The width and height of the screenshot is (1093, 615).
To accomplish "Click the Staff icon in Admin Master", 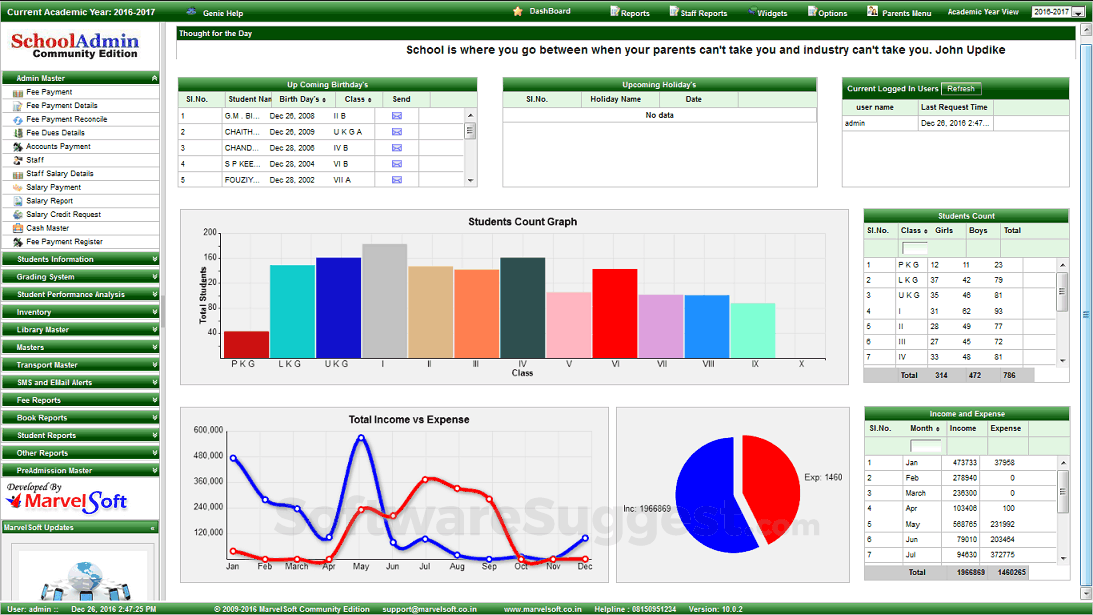I will click(x=18, y=160).
